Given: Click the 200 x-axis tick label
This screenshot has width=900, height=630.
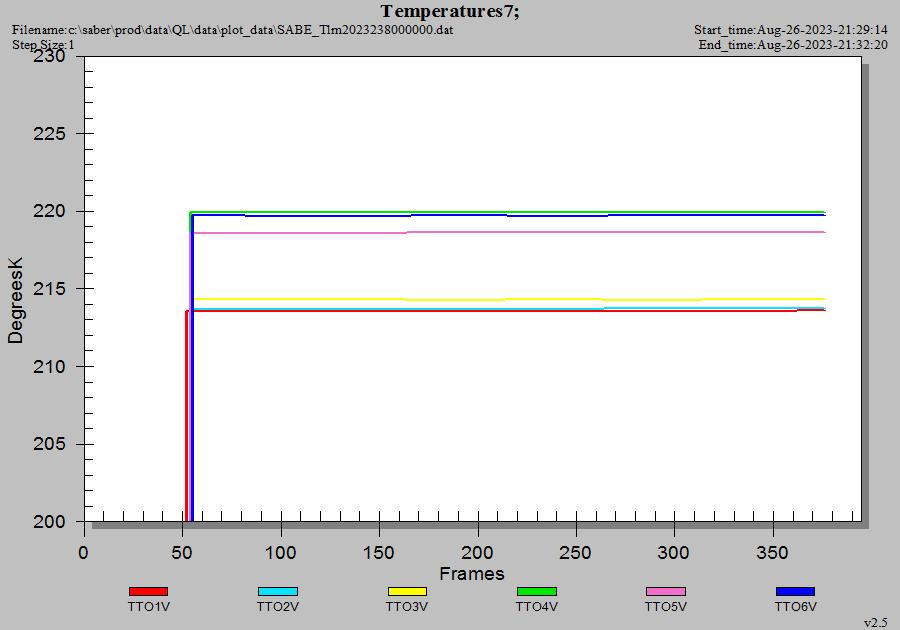Looking at the screenshot, I should (x=477, y=553).
